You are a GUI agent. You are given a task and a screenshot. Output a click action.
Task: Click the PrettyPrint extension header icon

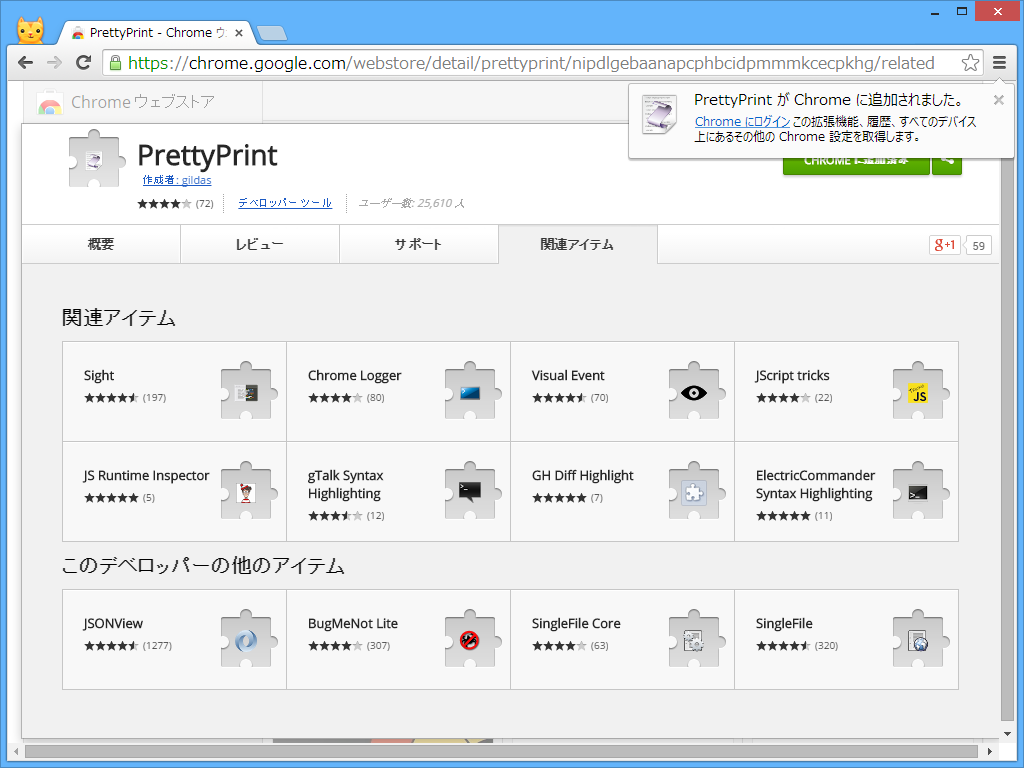pyautogui.click(x=95, y=158)
